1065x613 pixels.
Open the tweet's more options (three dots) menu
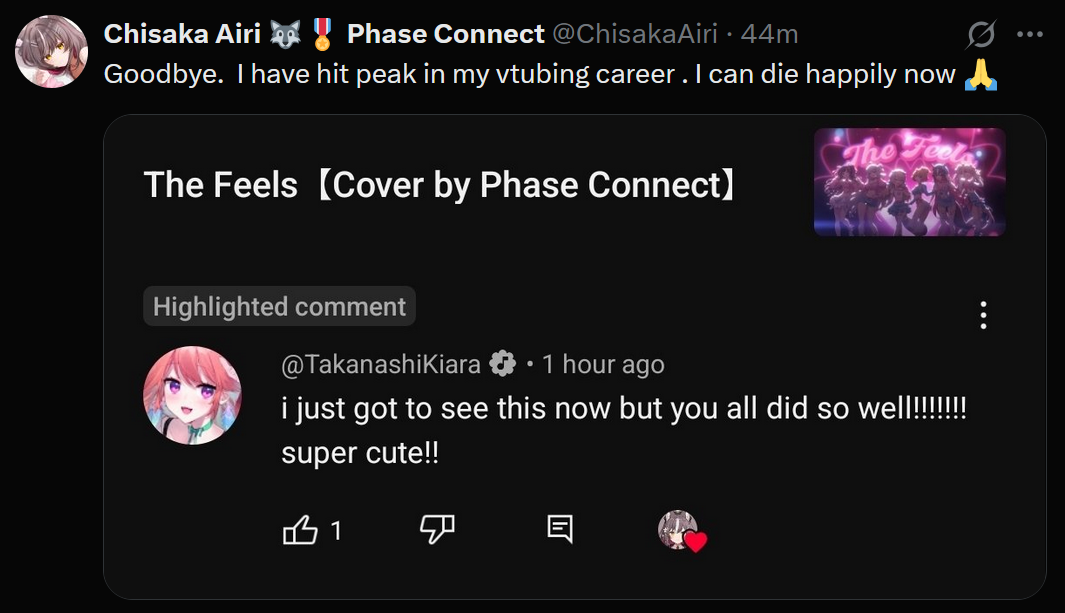(x=1029, y=34)
